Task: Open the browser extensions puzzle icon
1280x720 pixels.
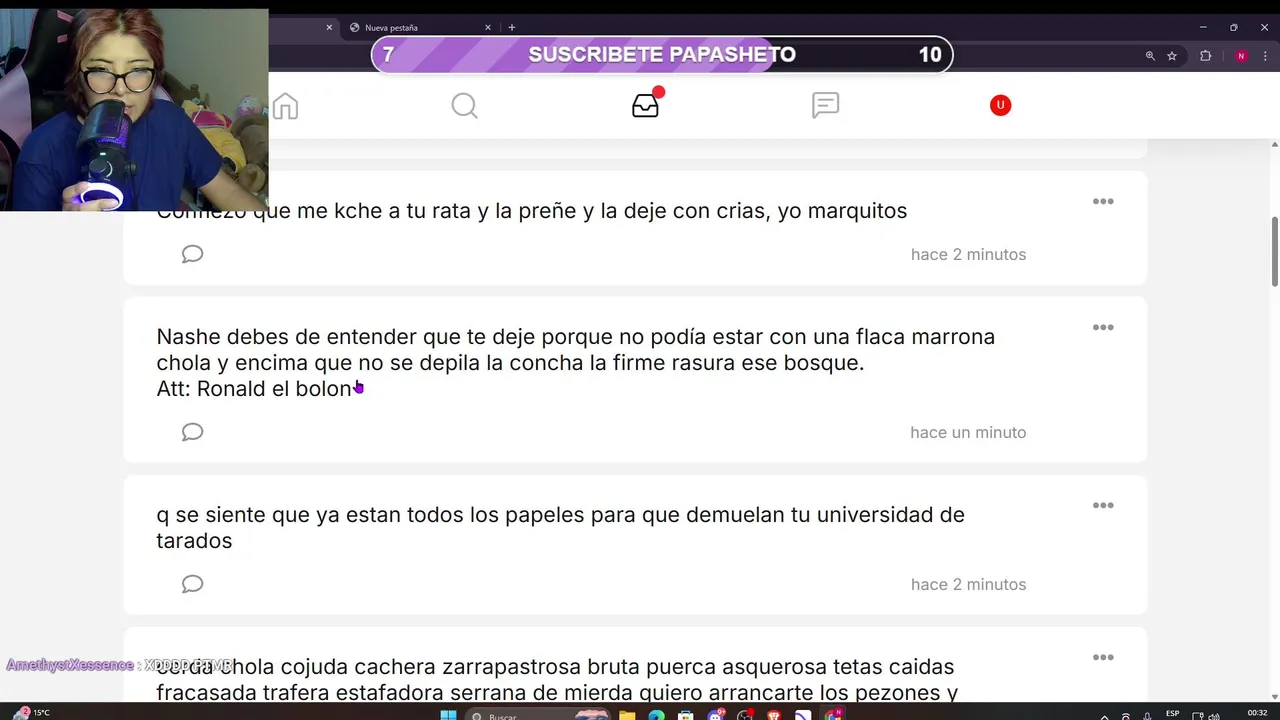Action: 1205,56
